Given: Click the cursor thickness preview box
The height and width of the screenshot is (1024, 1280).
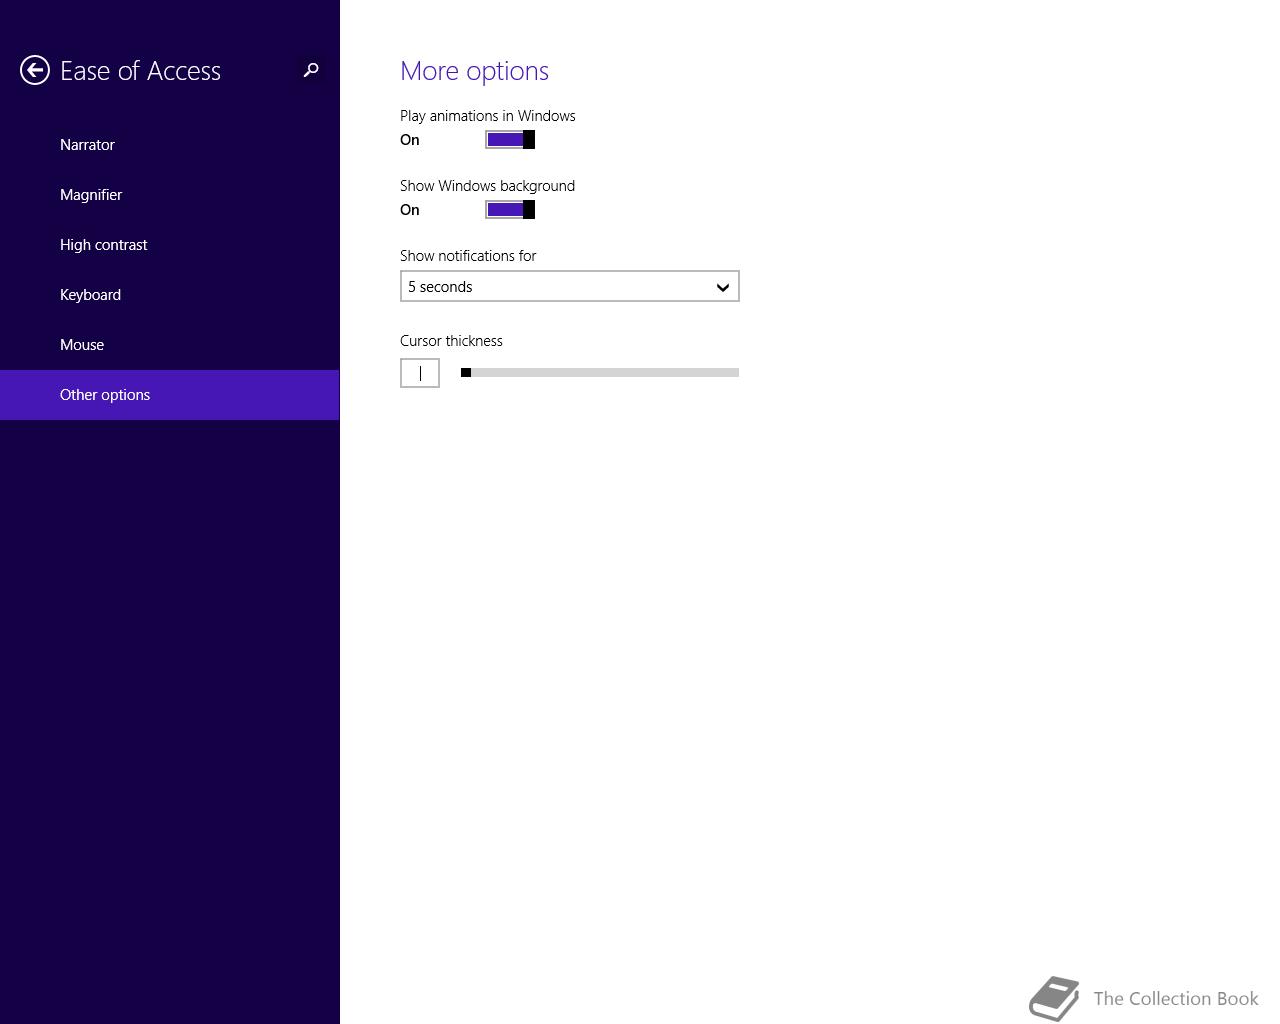Looking at the screenshot, I should coord(420,373).
